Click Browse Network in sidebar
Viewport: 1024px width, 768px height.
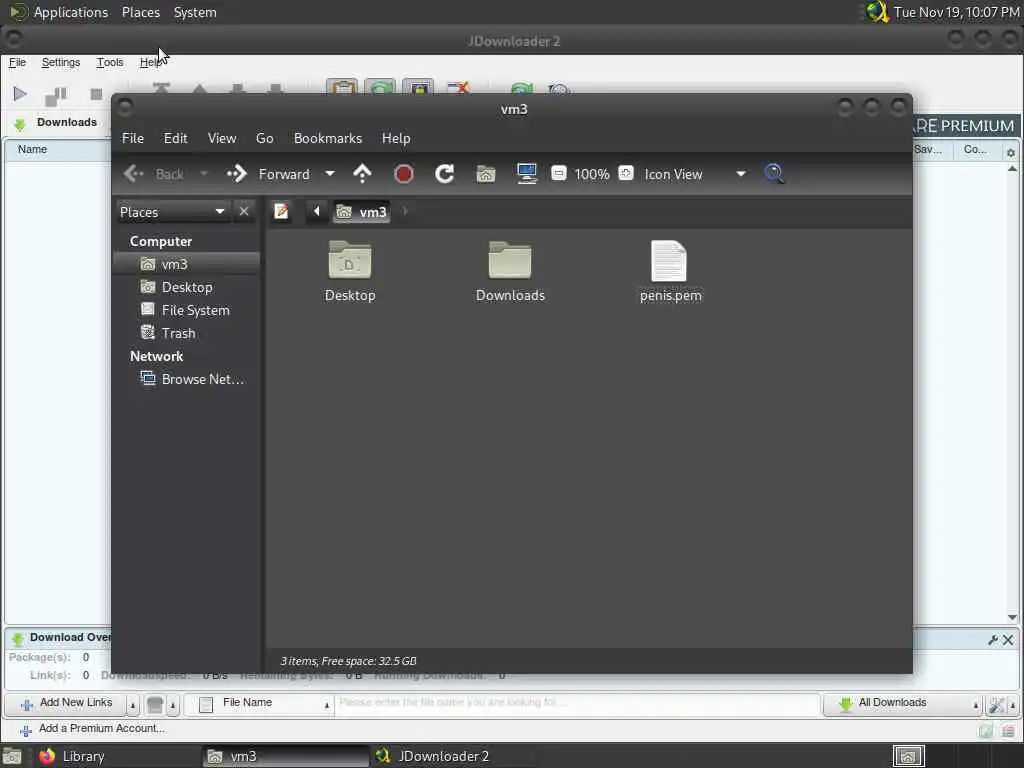[x=187, y=379]
